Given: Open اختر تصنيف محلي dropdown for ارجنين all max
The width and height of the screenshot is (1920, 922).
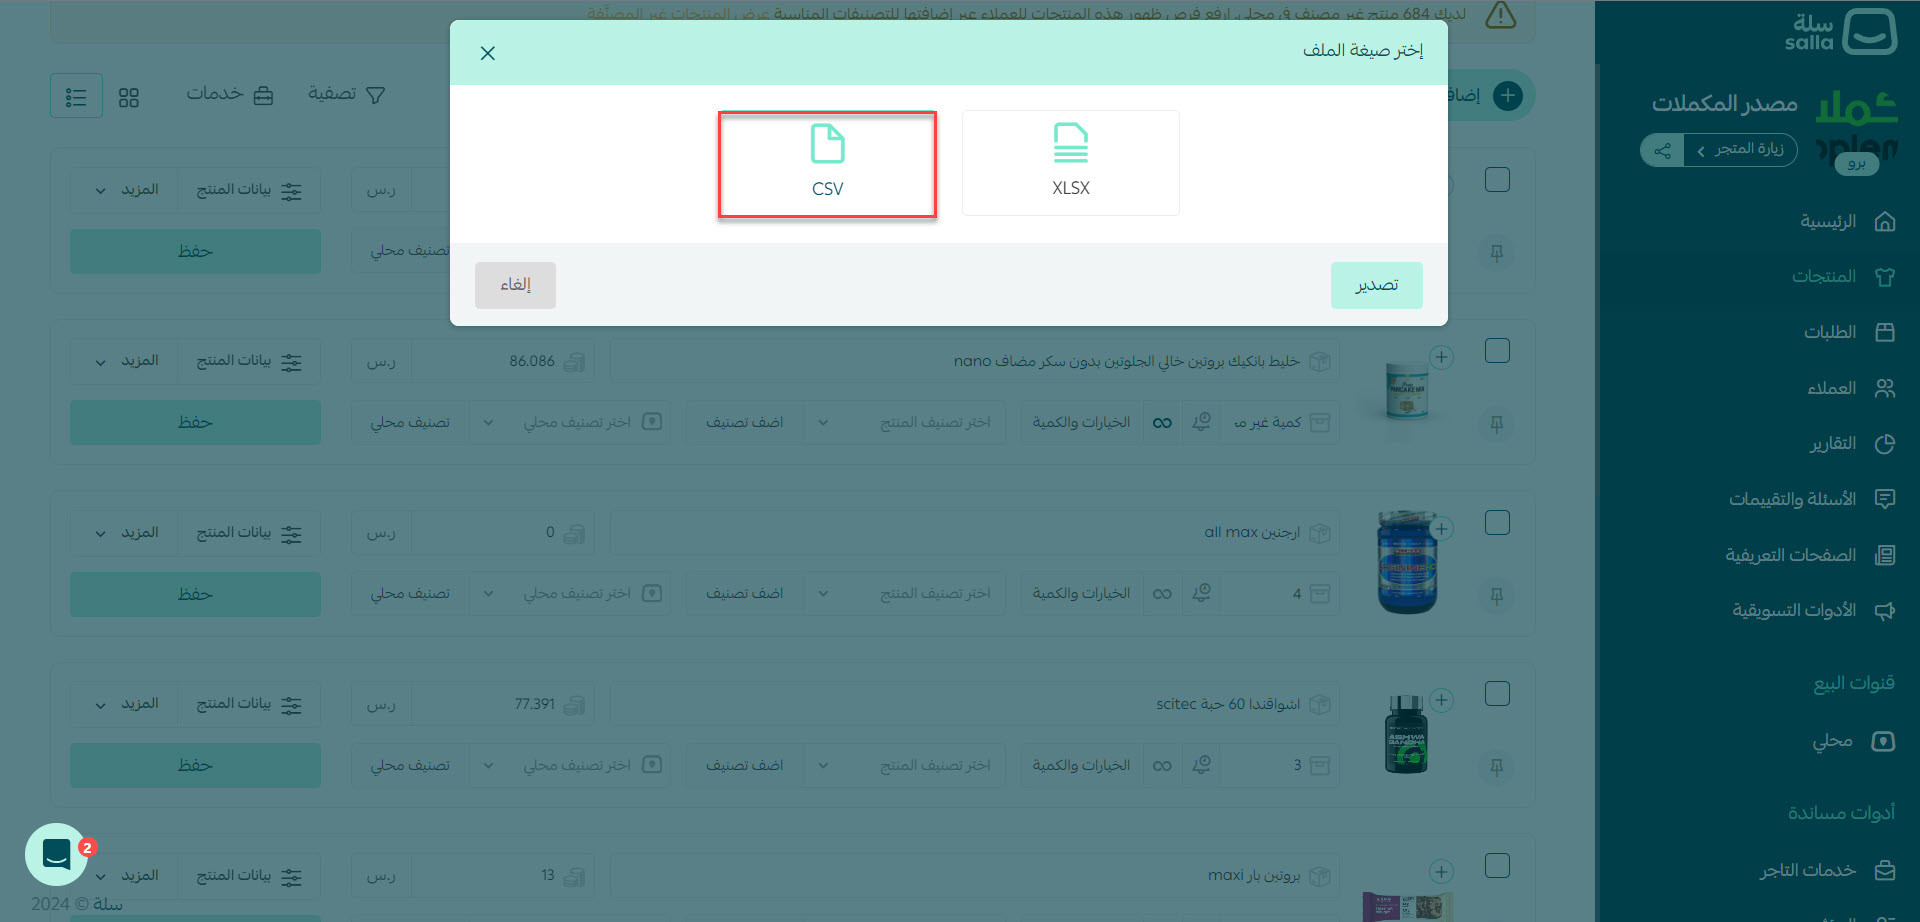Looking at the screenshot, I should (570, 594).
